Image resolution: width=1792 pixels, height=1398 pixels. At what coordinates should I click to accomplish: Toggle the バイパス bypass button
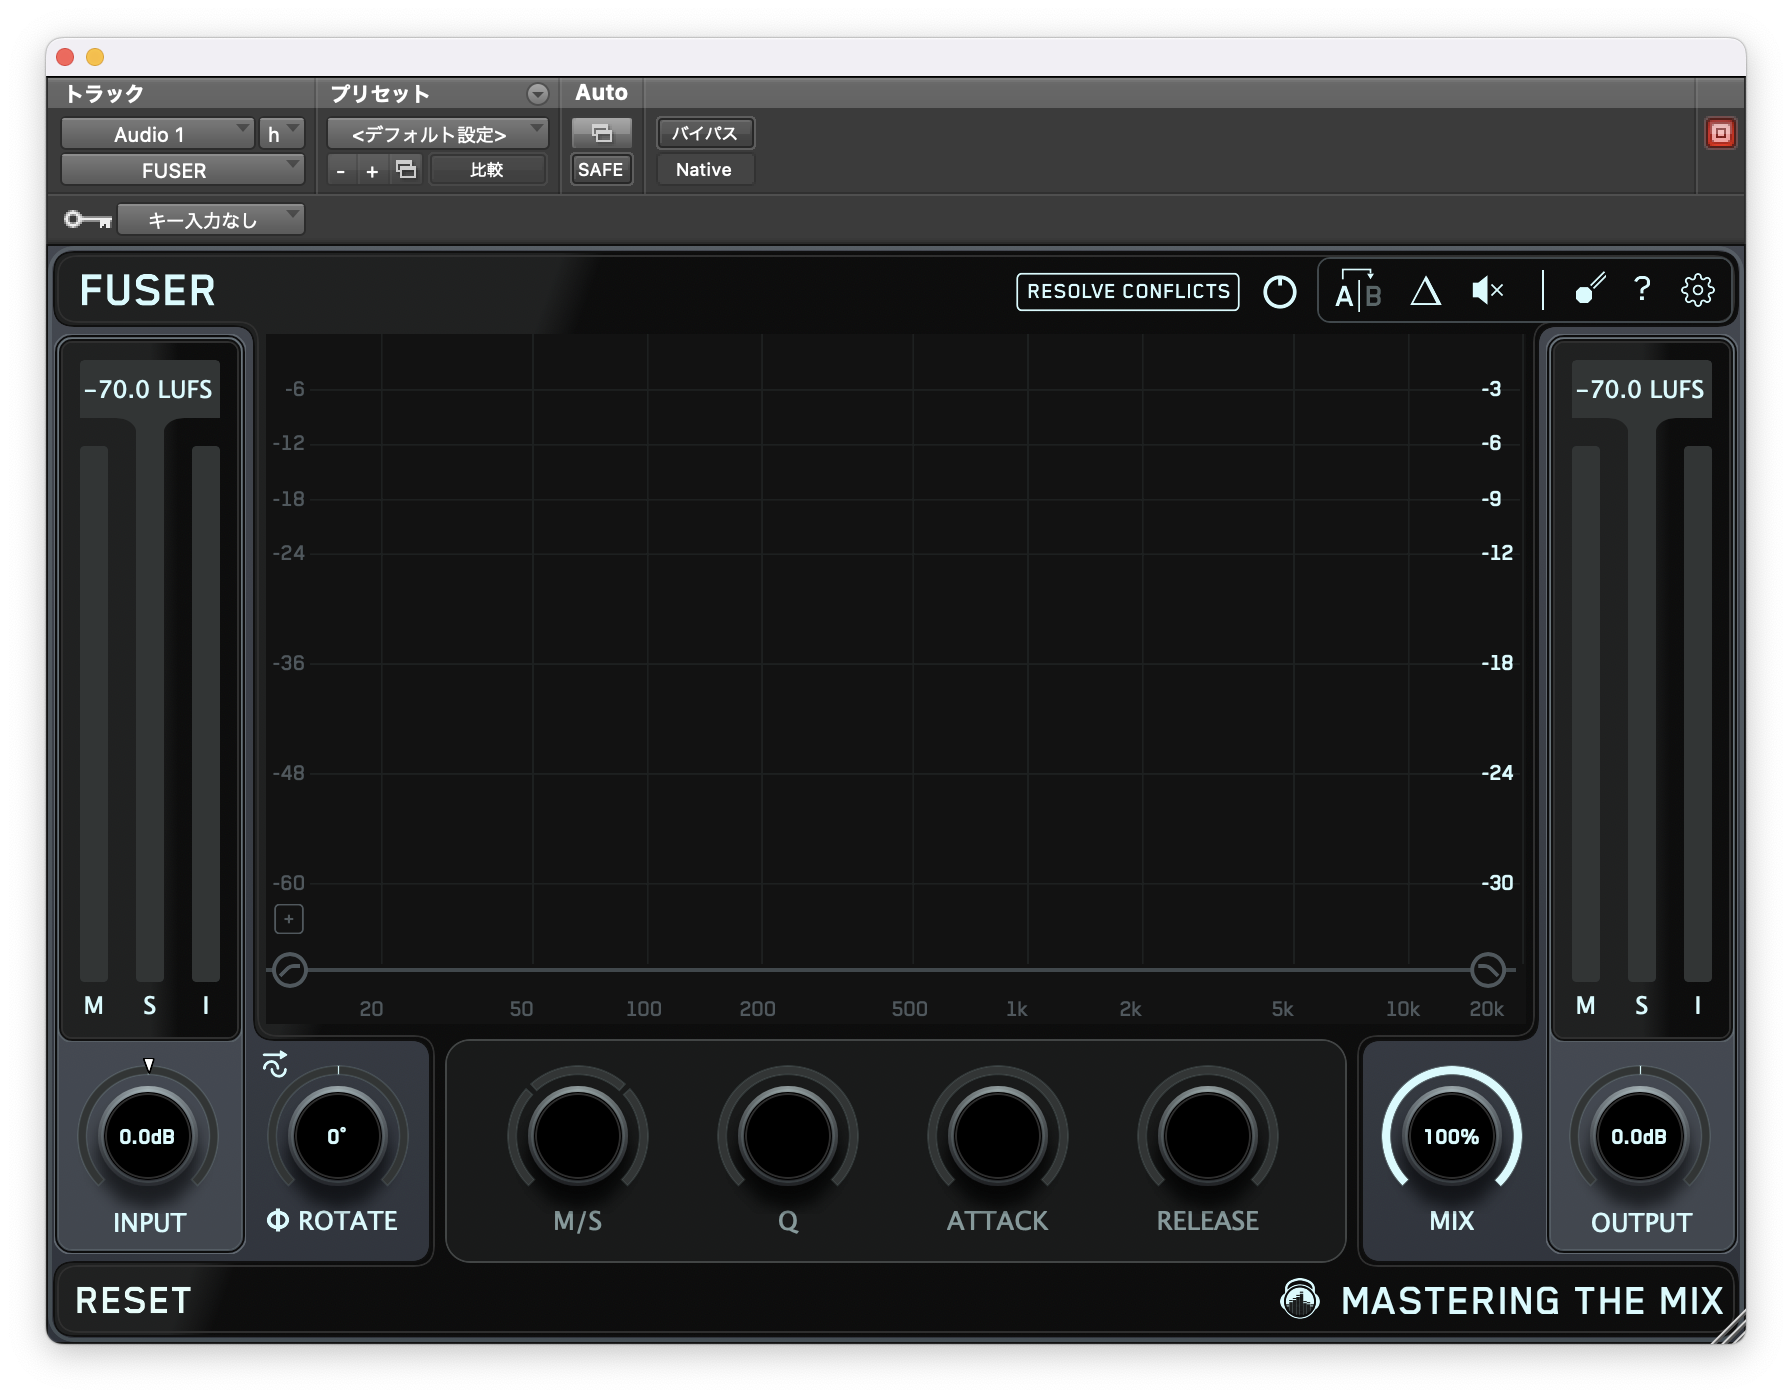click(x=705, y=133)
